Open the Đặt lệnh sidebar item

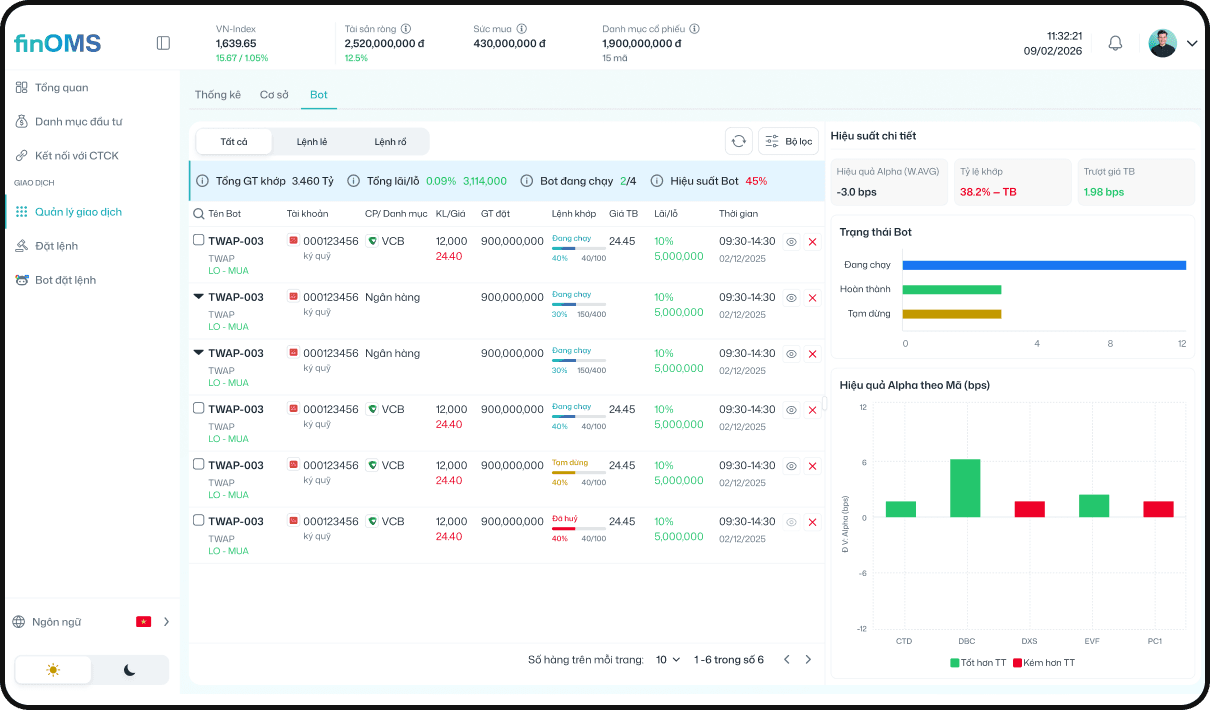[60, 246]
